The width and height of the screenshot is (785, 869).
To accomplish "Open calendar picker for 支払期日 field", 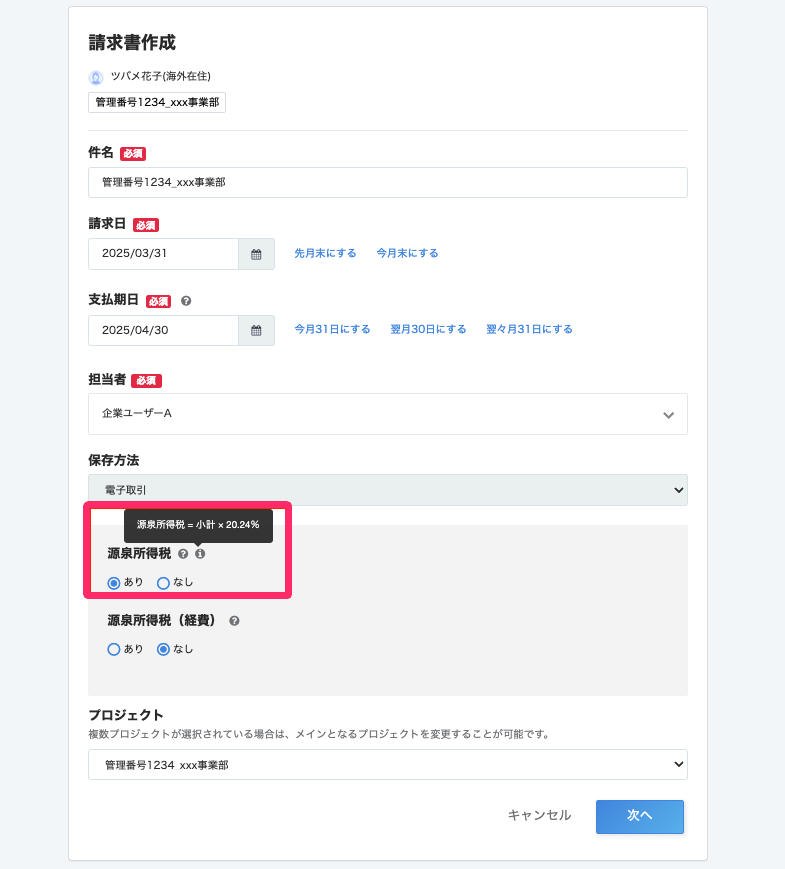I will click(x=256, y=330).
